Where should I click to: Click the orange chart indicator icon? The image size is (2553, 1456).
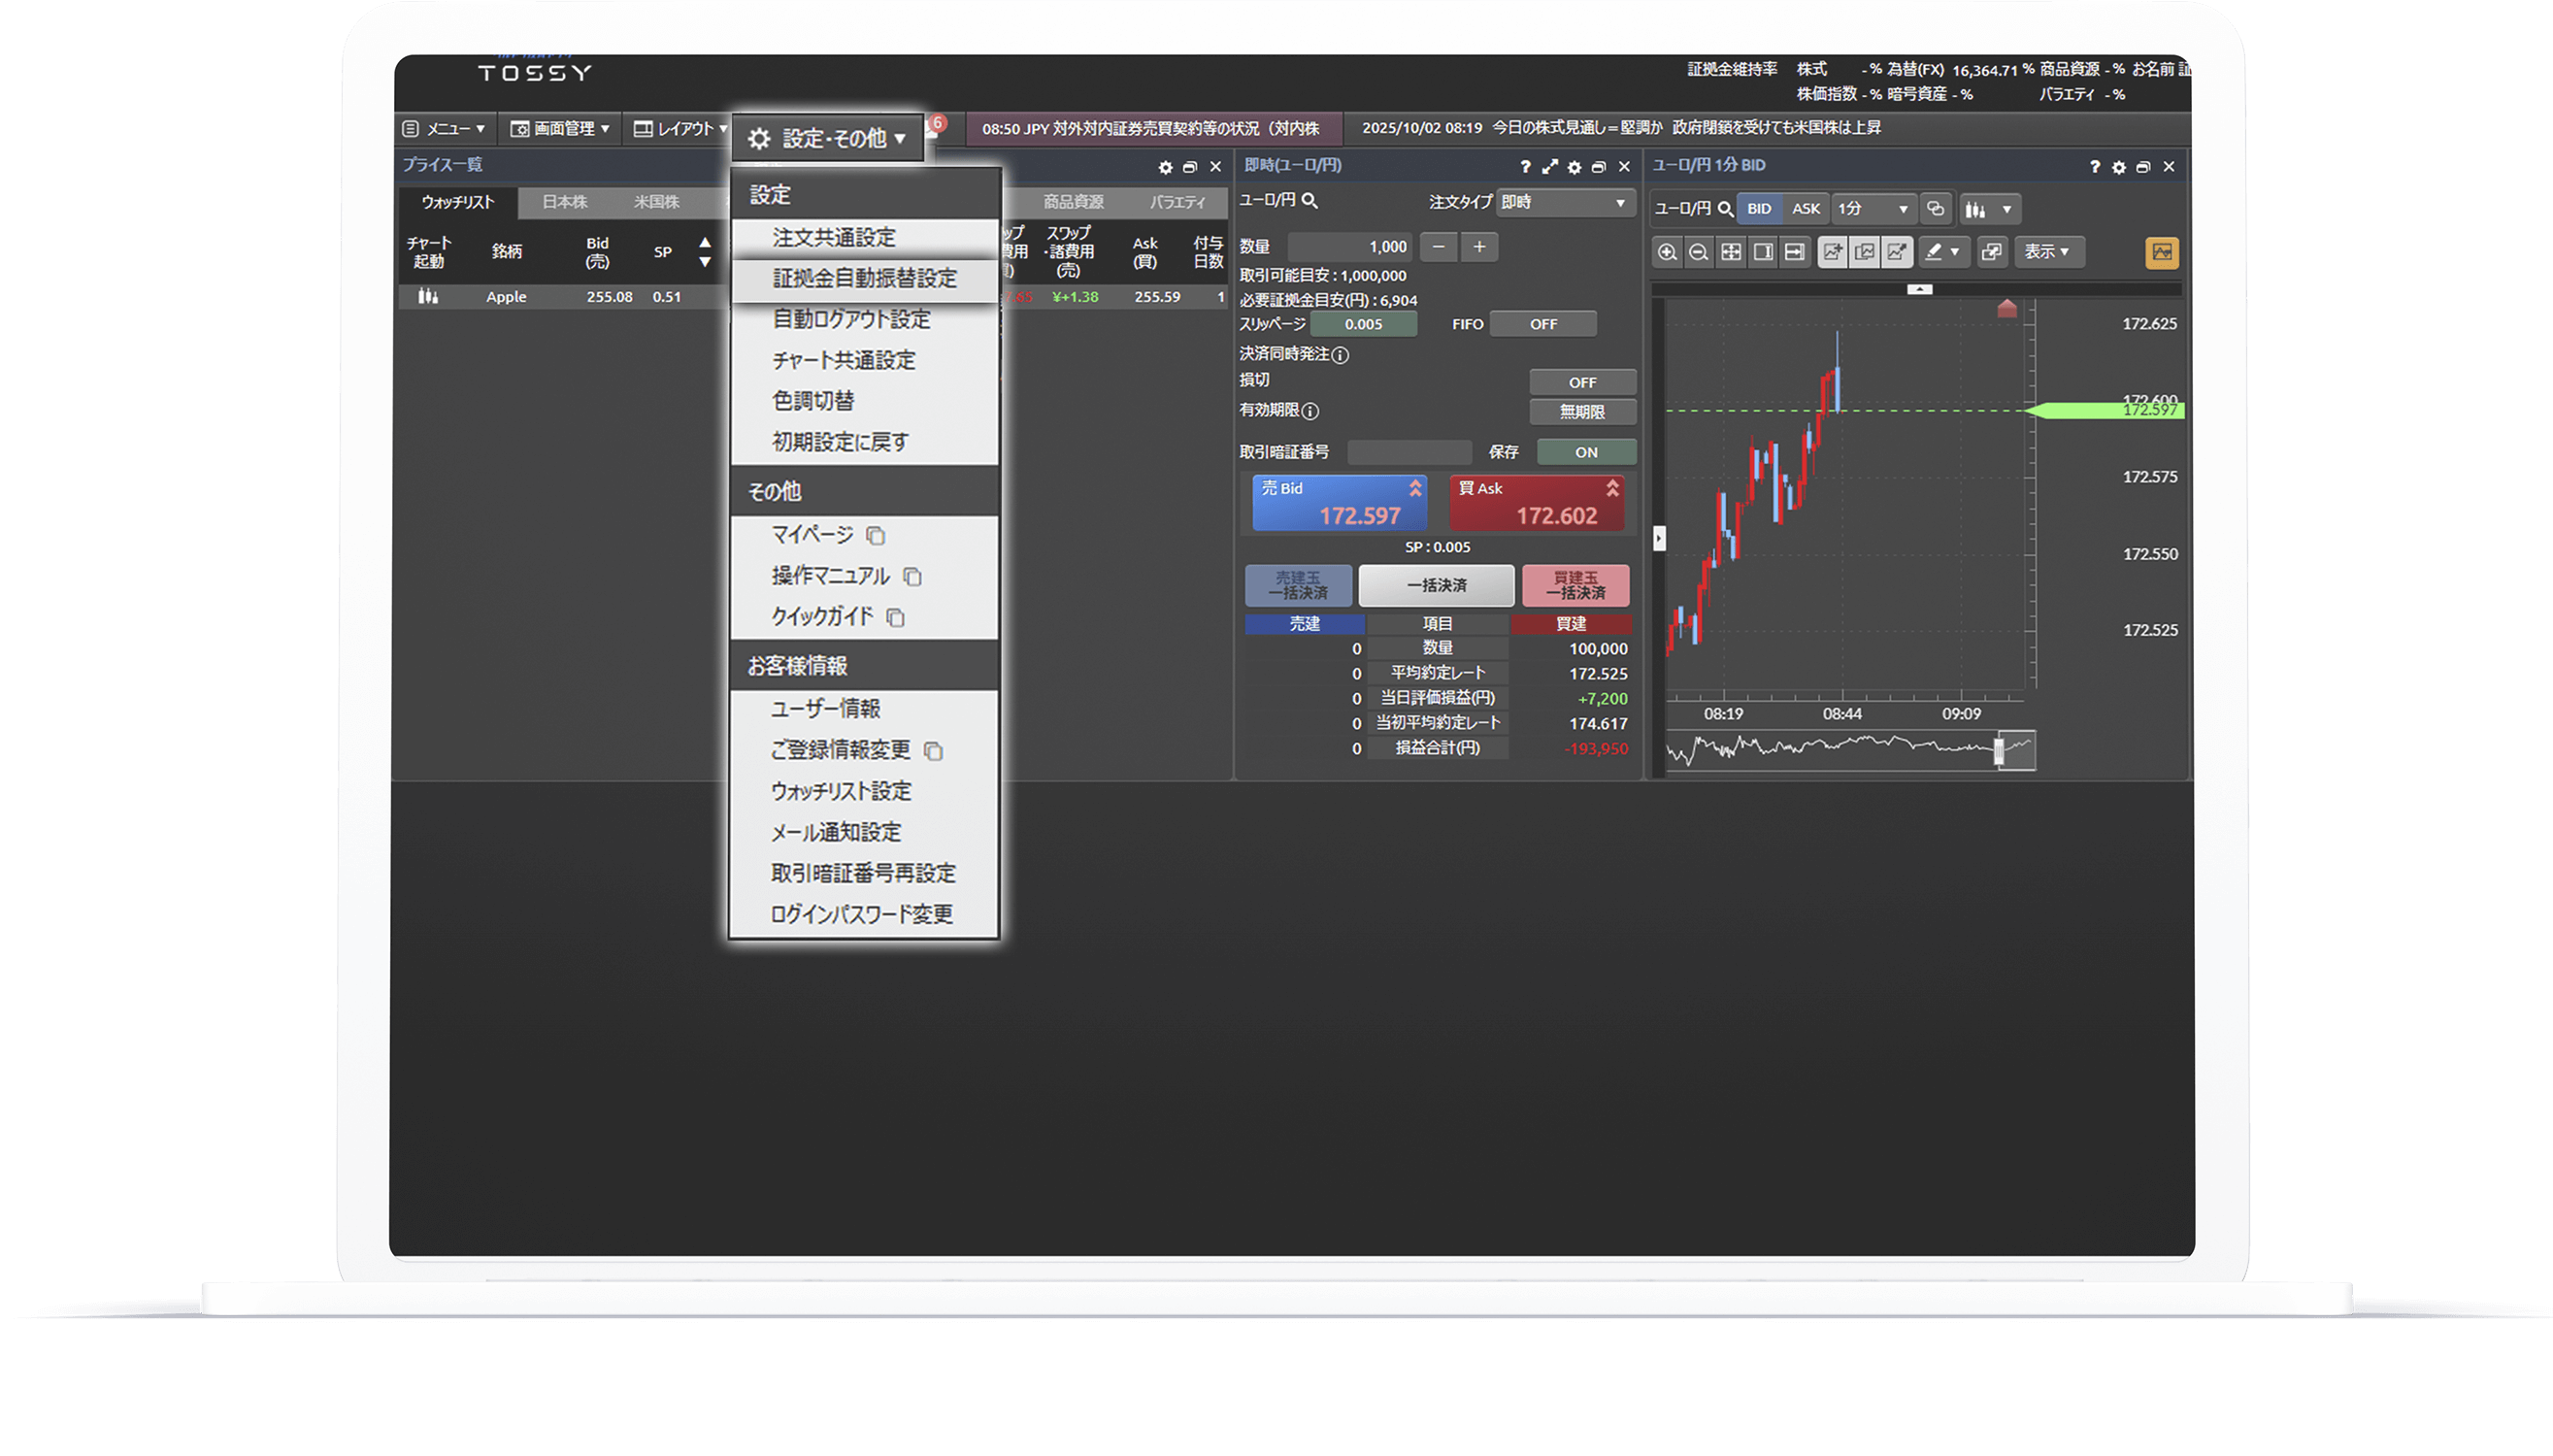pos(2161,252)
